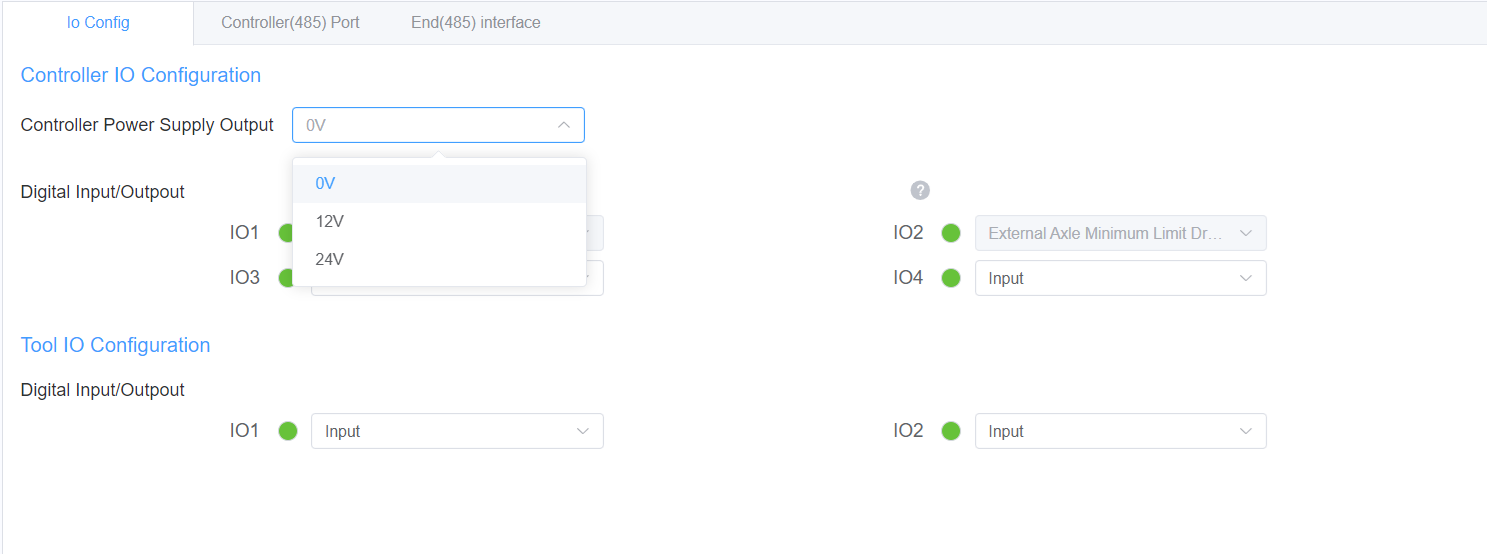Click the Tool IO1 green status indicator
Screen dimensions: 1487x554
pos(288,431)
